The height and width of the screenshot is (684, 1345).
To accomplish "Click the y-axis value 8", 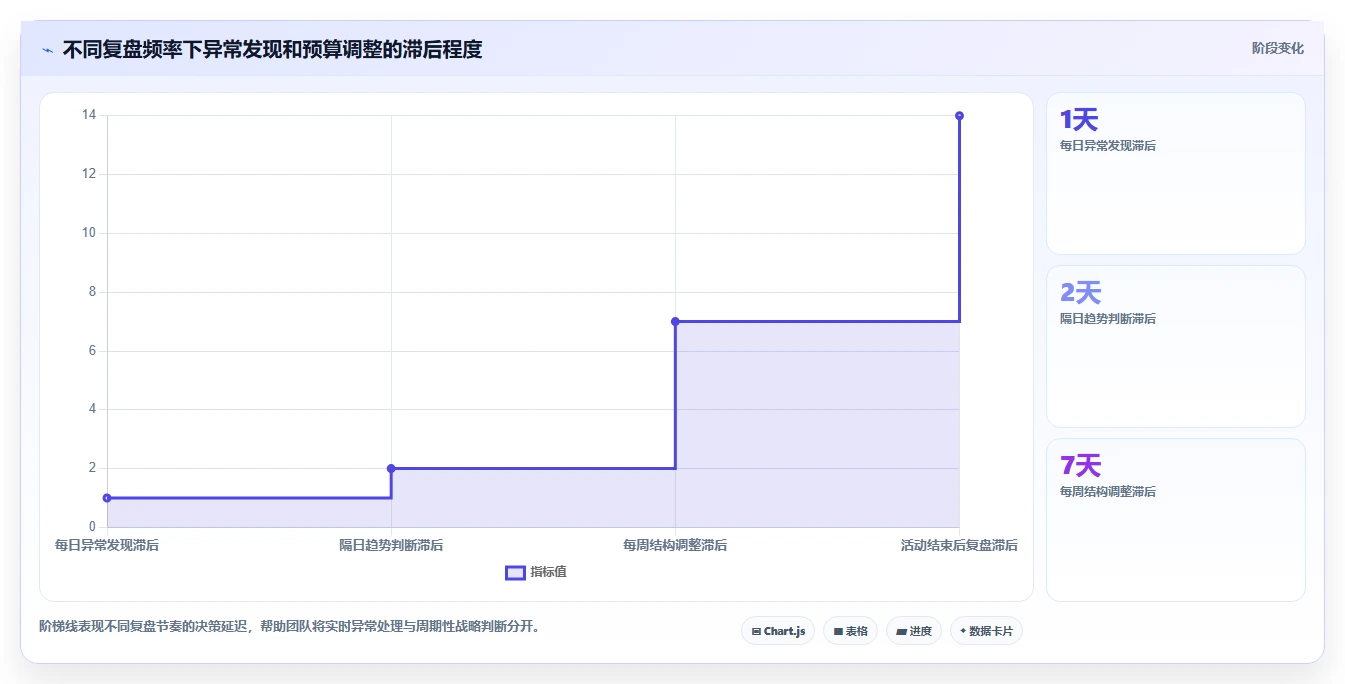I will tap(92, 292).
